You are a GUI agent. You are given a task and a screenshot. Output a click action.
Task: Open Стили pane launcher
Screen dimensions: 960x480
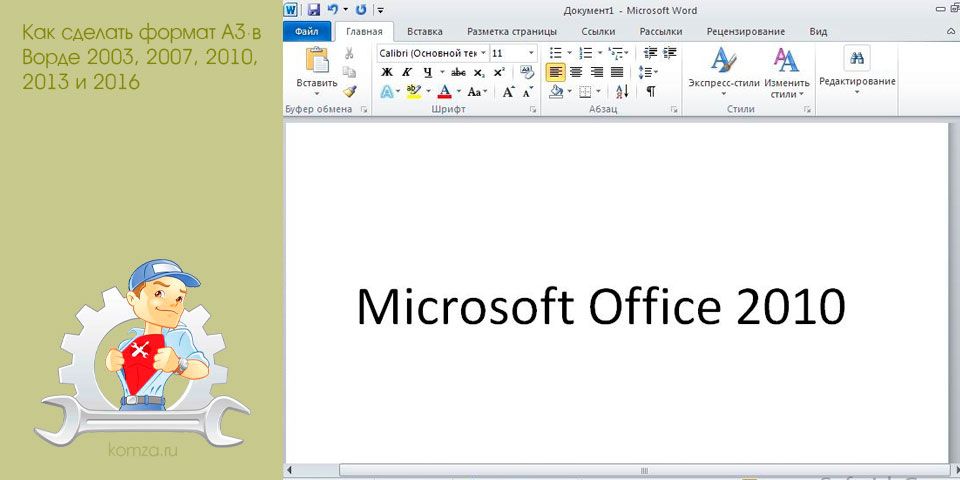point(808,110)
